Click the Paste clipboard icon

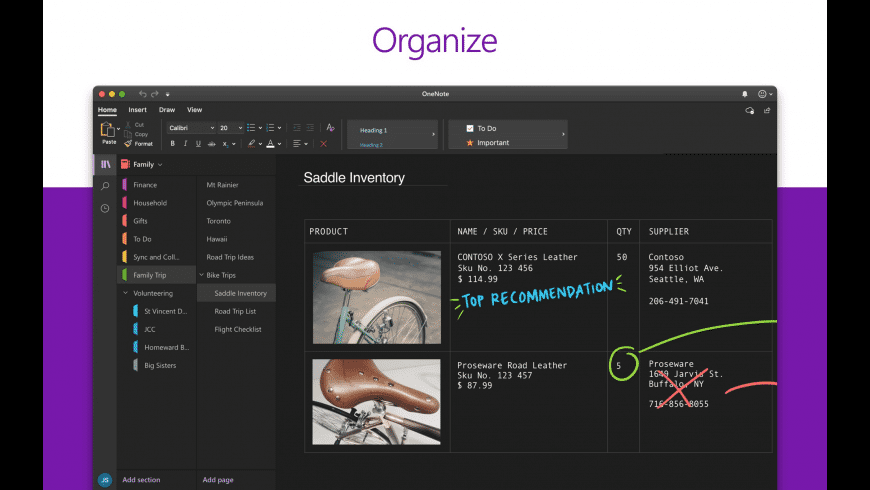click(107, 130)
